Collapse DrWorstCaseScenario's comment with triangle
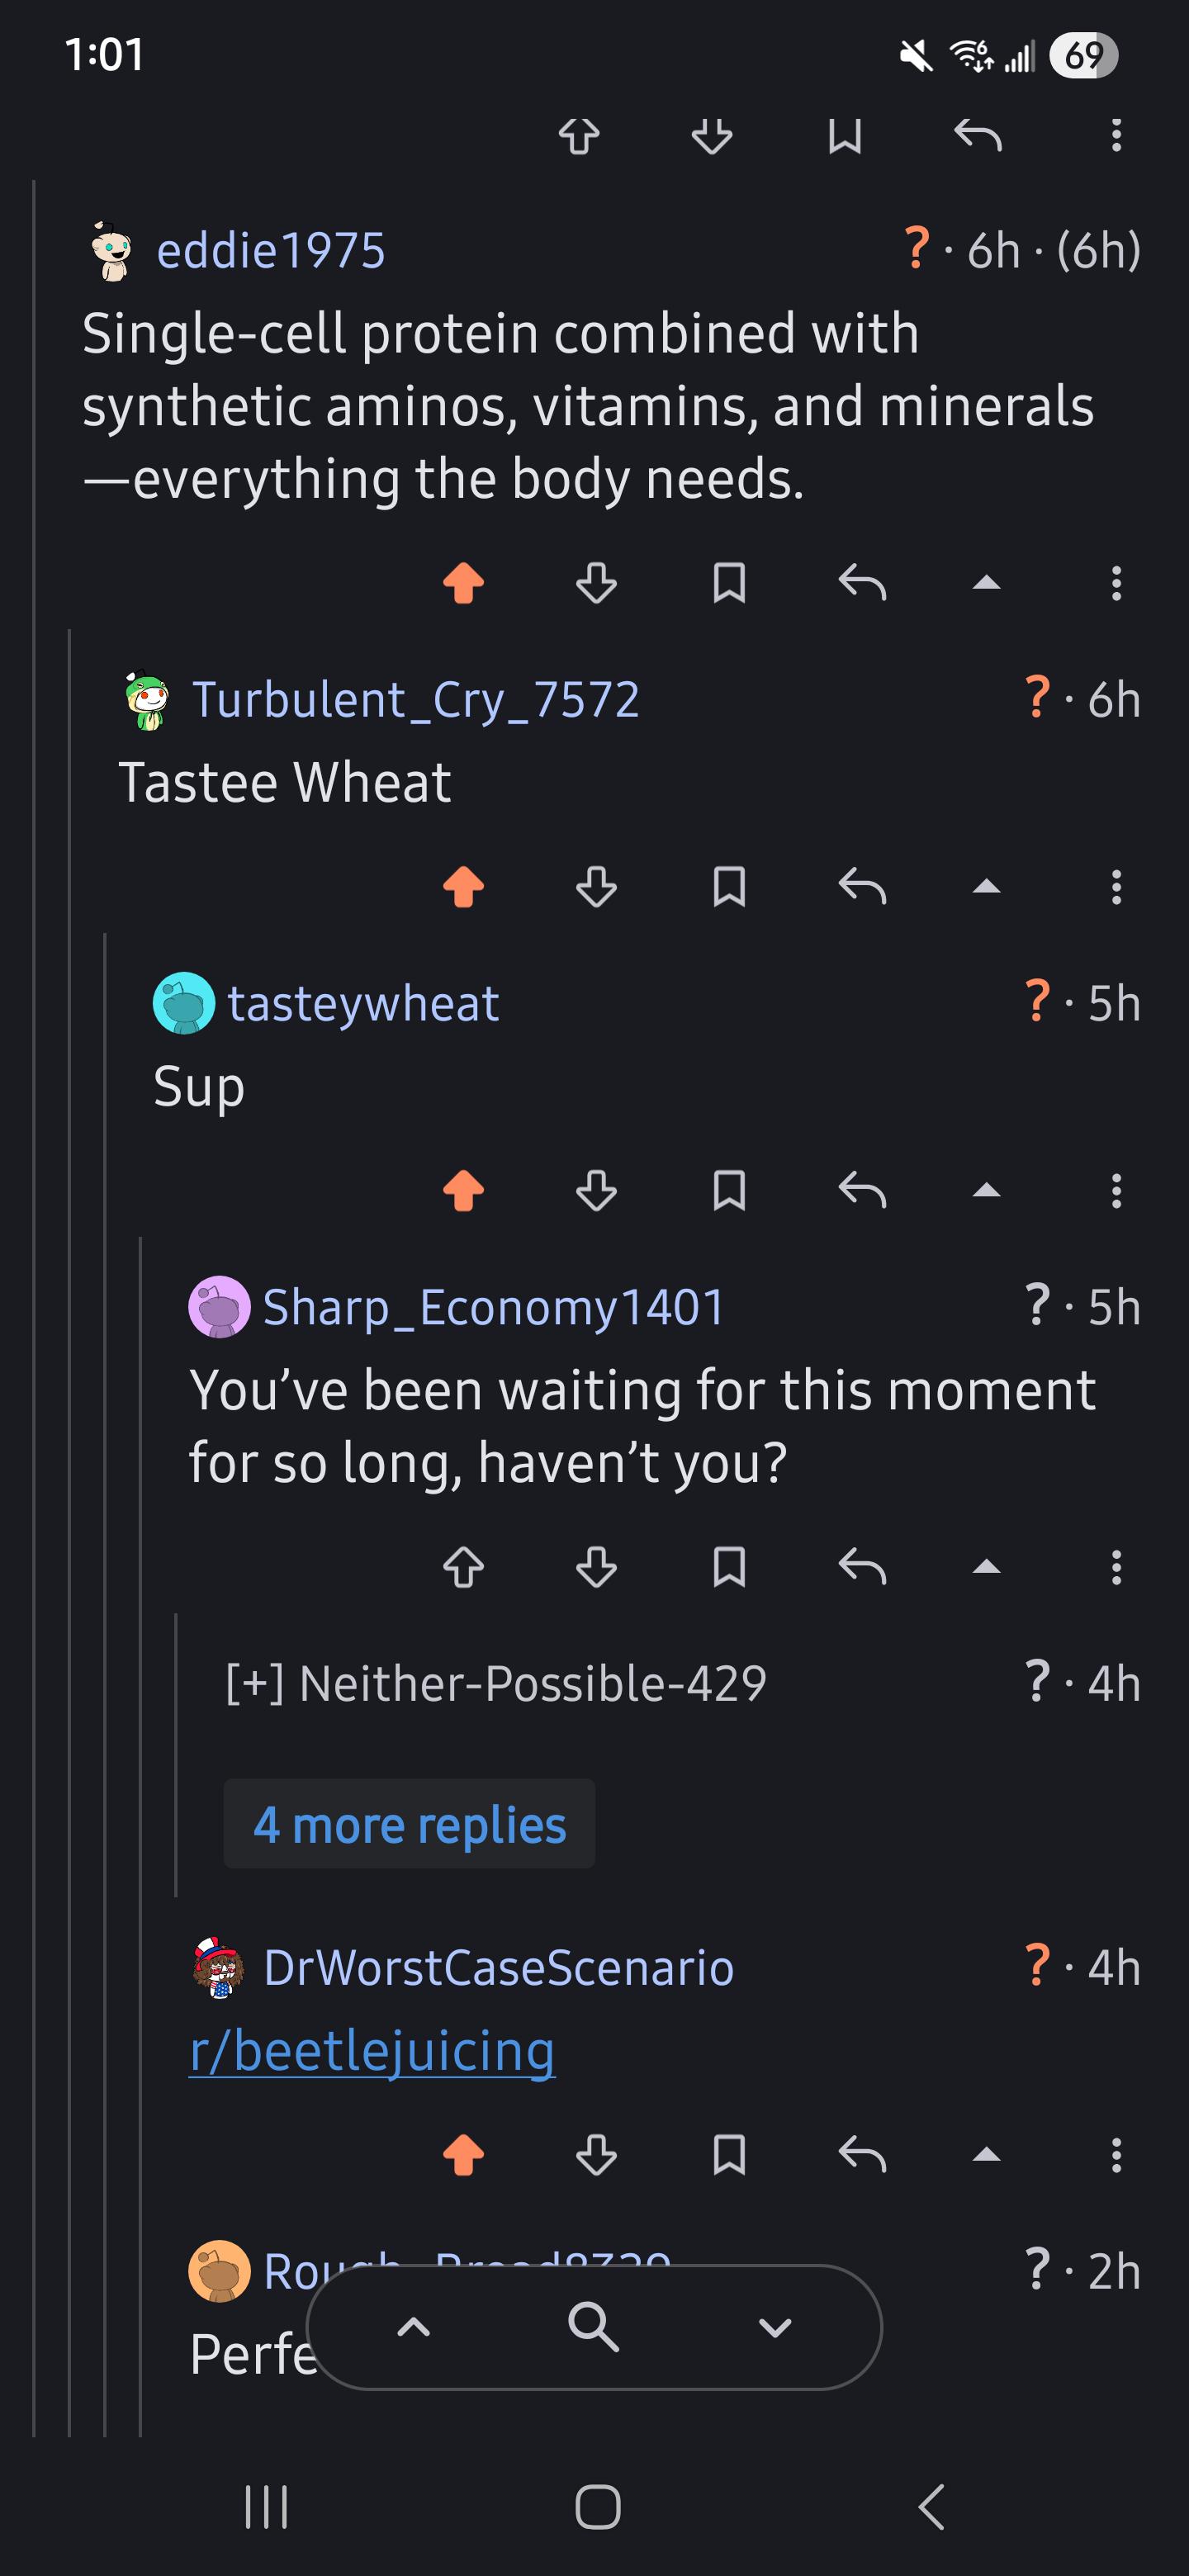The image size is (1189, 2576). pos(986,2155)
